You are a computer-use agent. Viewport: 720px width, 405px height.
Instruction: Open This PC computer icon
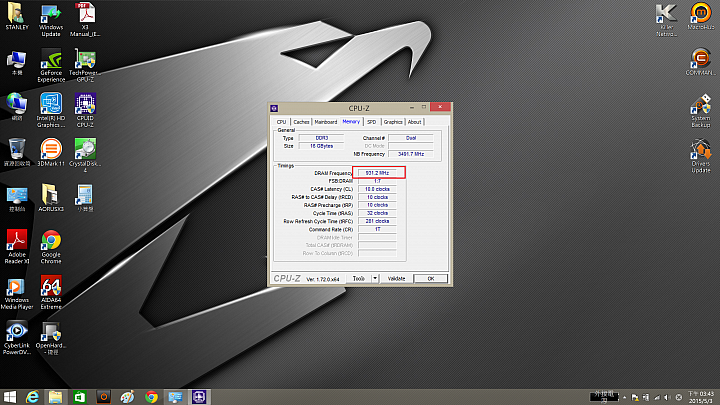click(x=17, y=62)
